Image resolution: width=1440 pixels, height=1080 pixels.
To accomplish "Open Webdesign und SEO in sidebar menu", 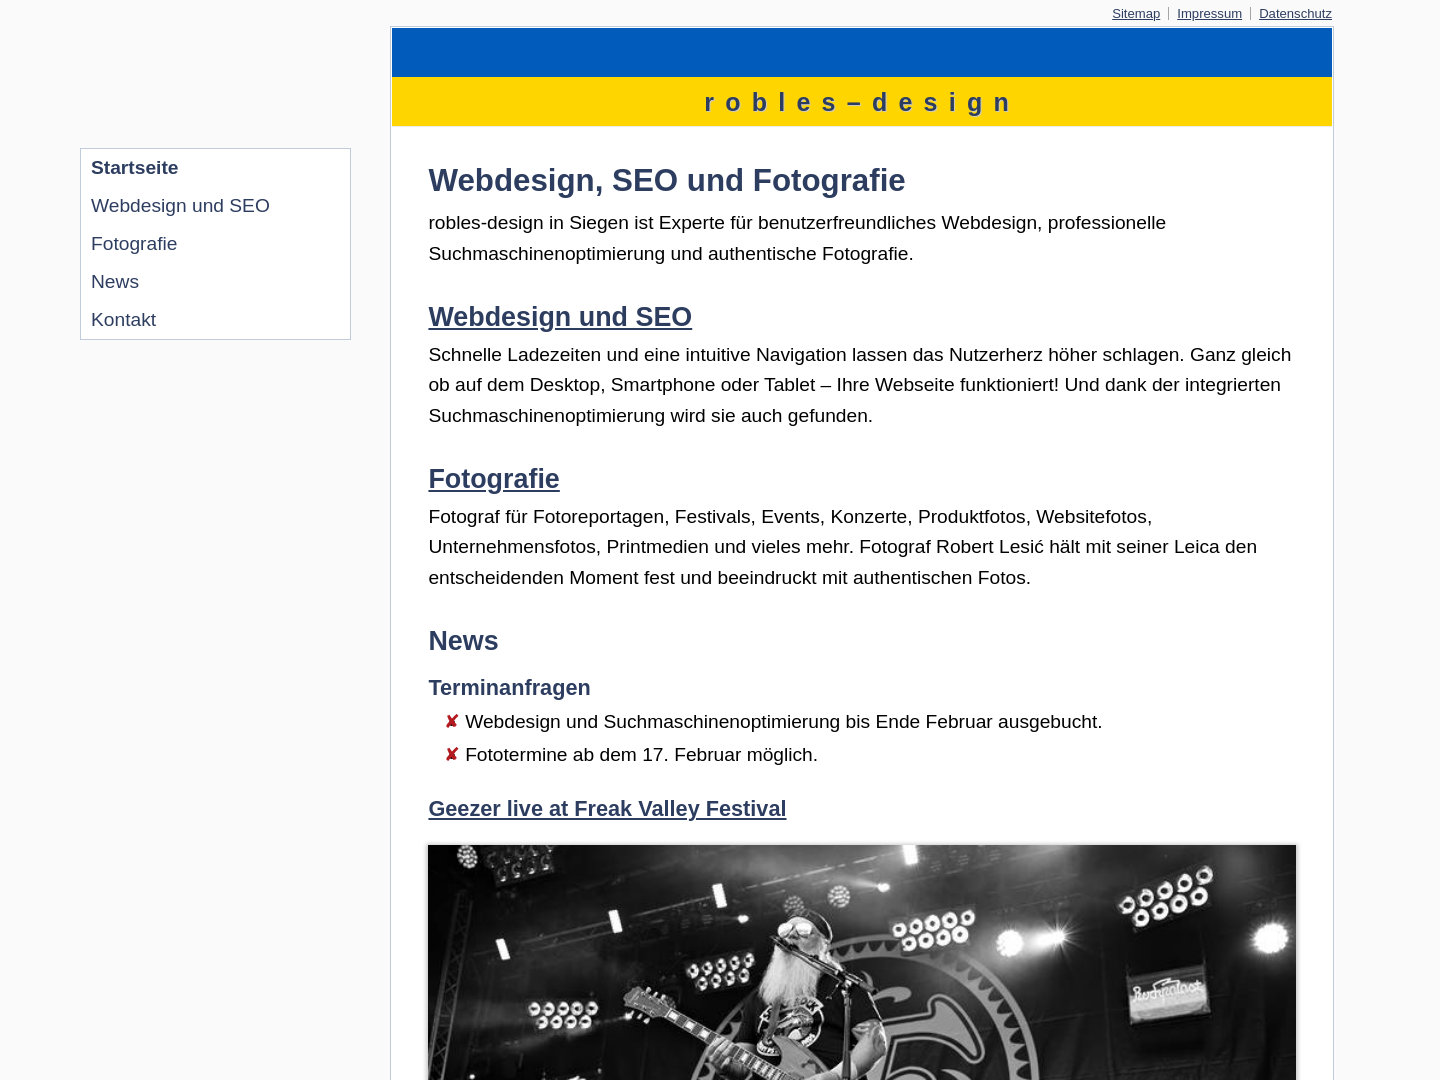I will tap(215, 206).
